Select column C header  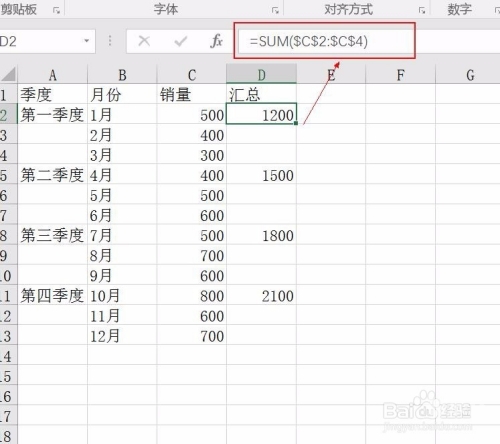click(192, 74)
